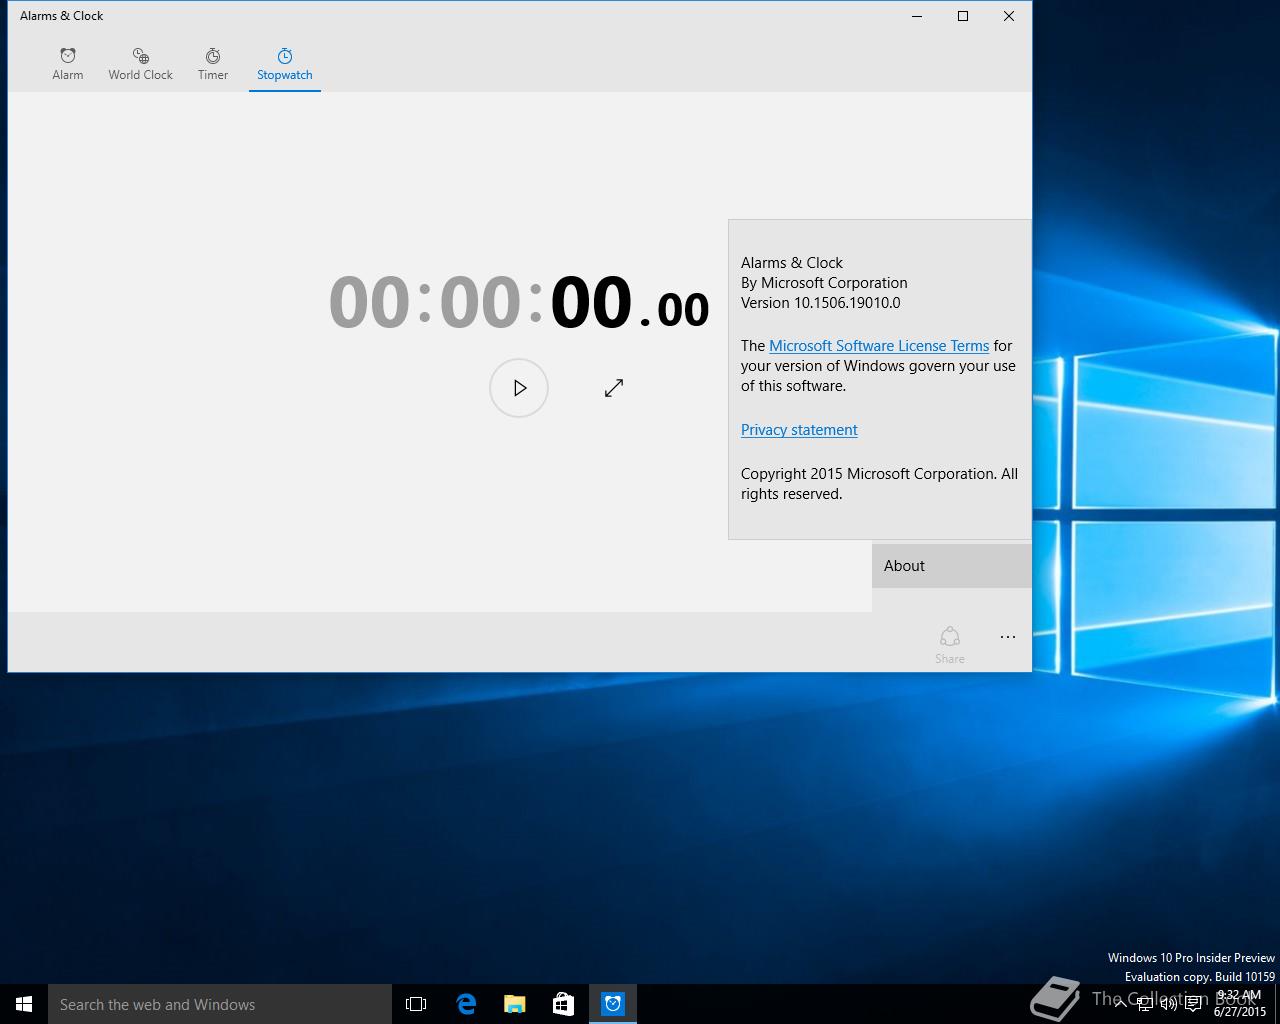This screenshot has height=1024, width=1280.
Task: Open the Action Center notifications icon
Action: tap(1193, 1004)
